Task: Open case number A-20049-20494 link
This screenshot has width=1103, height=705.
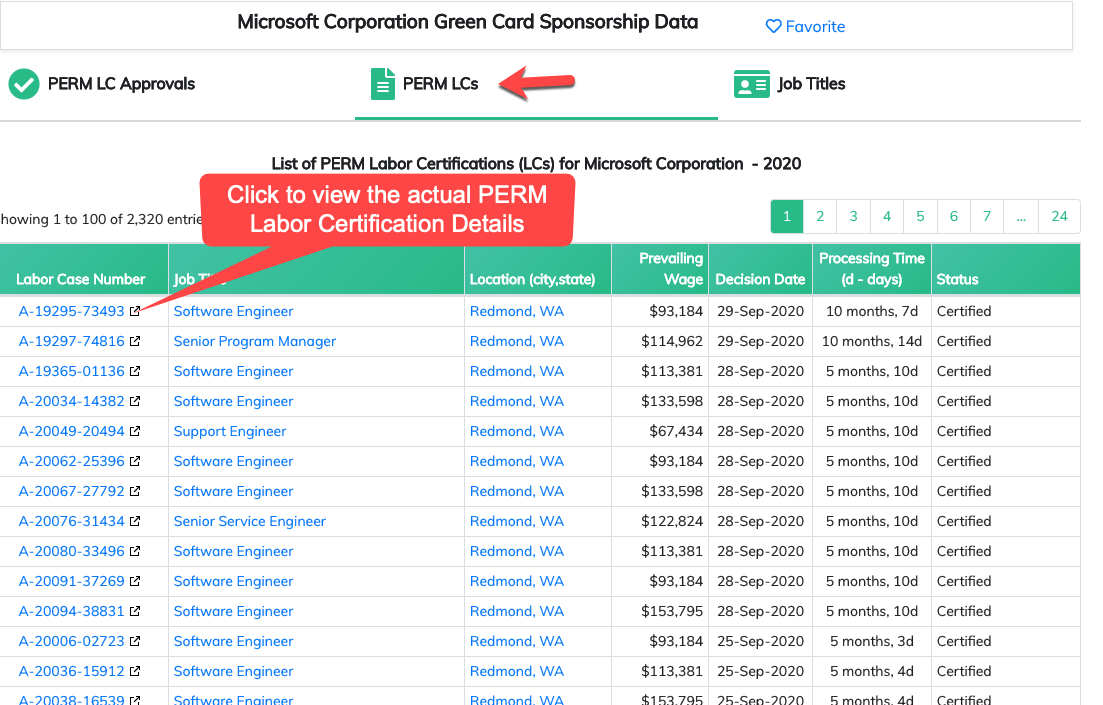Action: (71, 431)
